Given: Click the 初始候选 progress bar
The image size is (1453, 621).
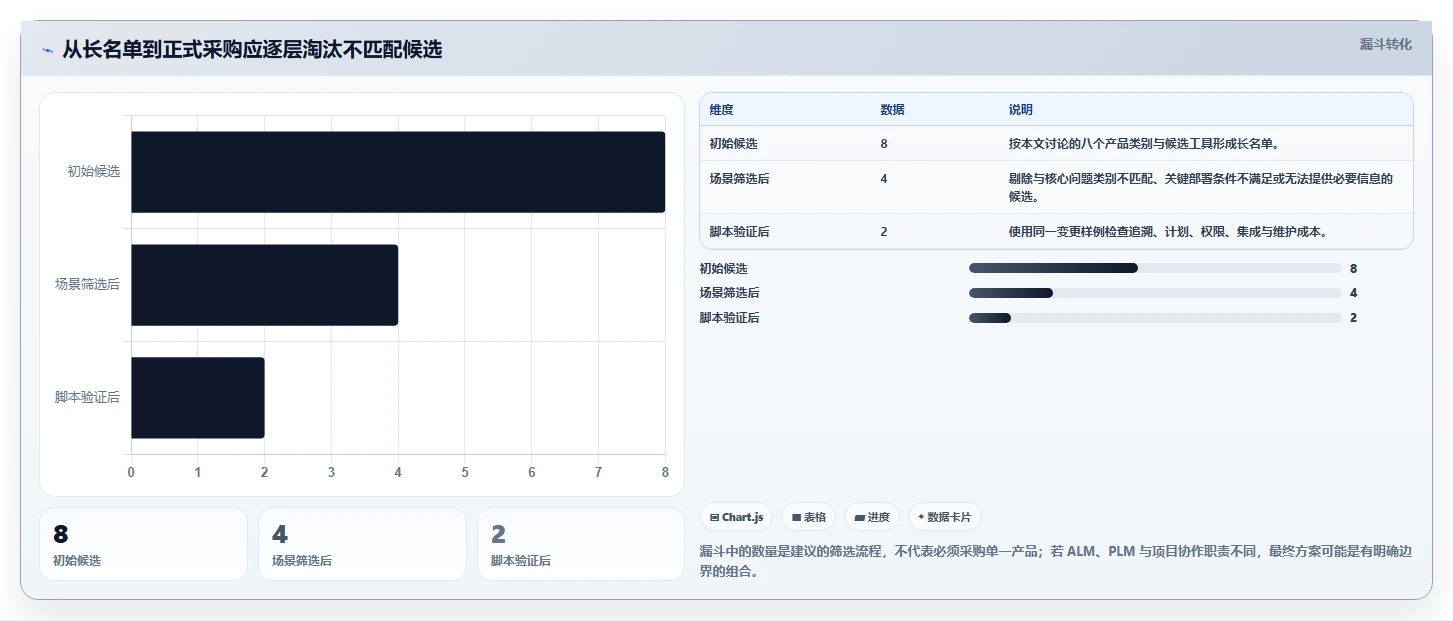Looking at the screenshot, I should 1155,268.
